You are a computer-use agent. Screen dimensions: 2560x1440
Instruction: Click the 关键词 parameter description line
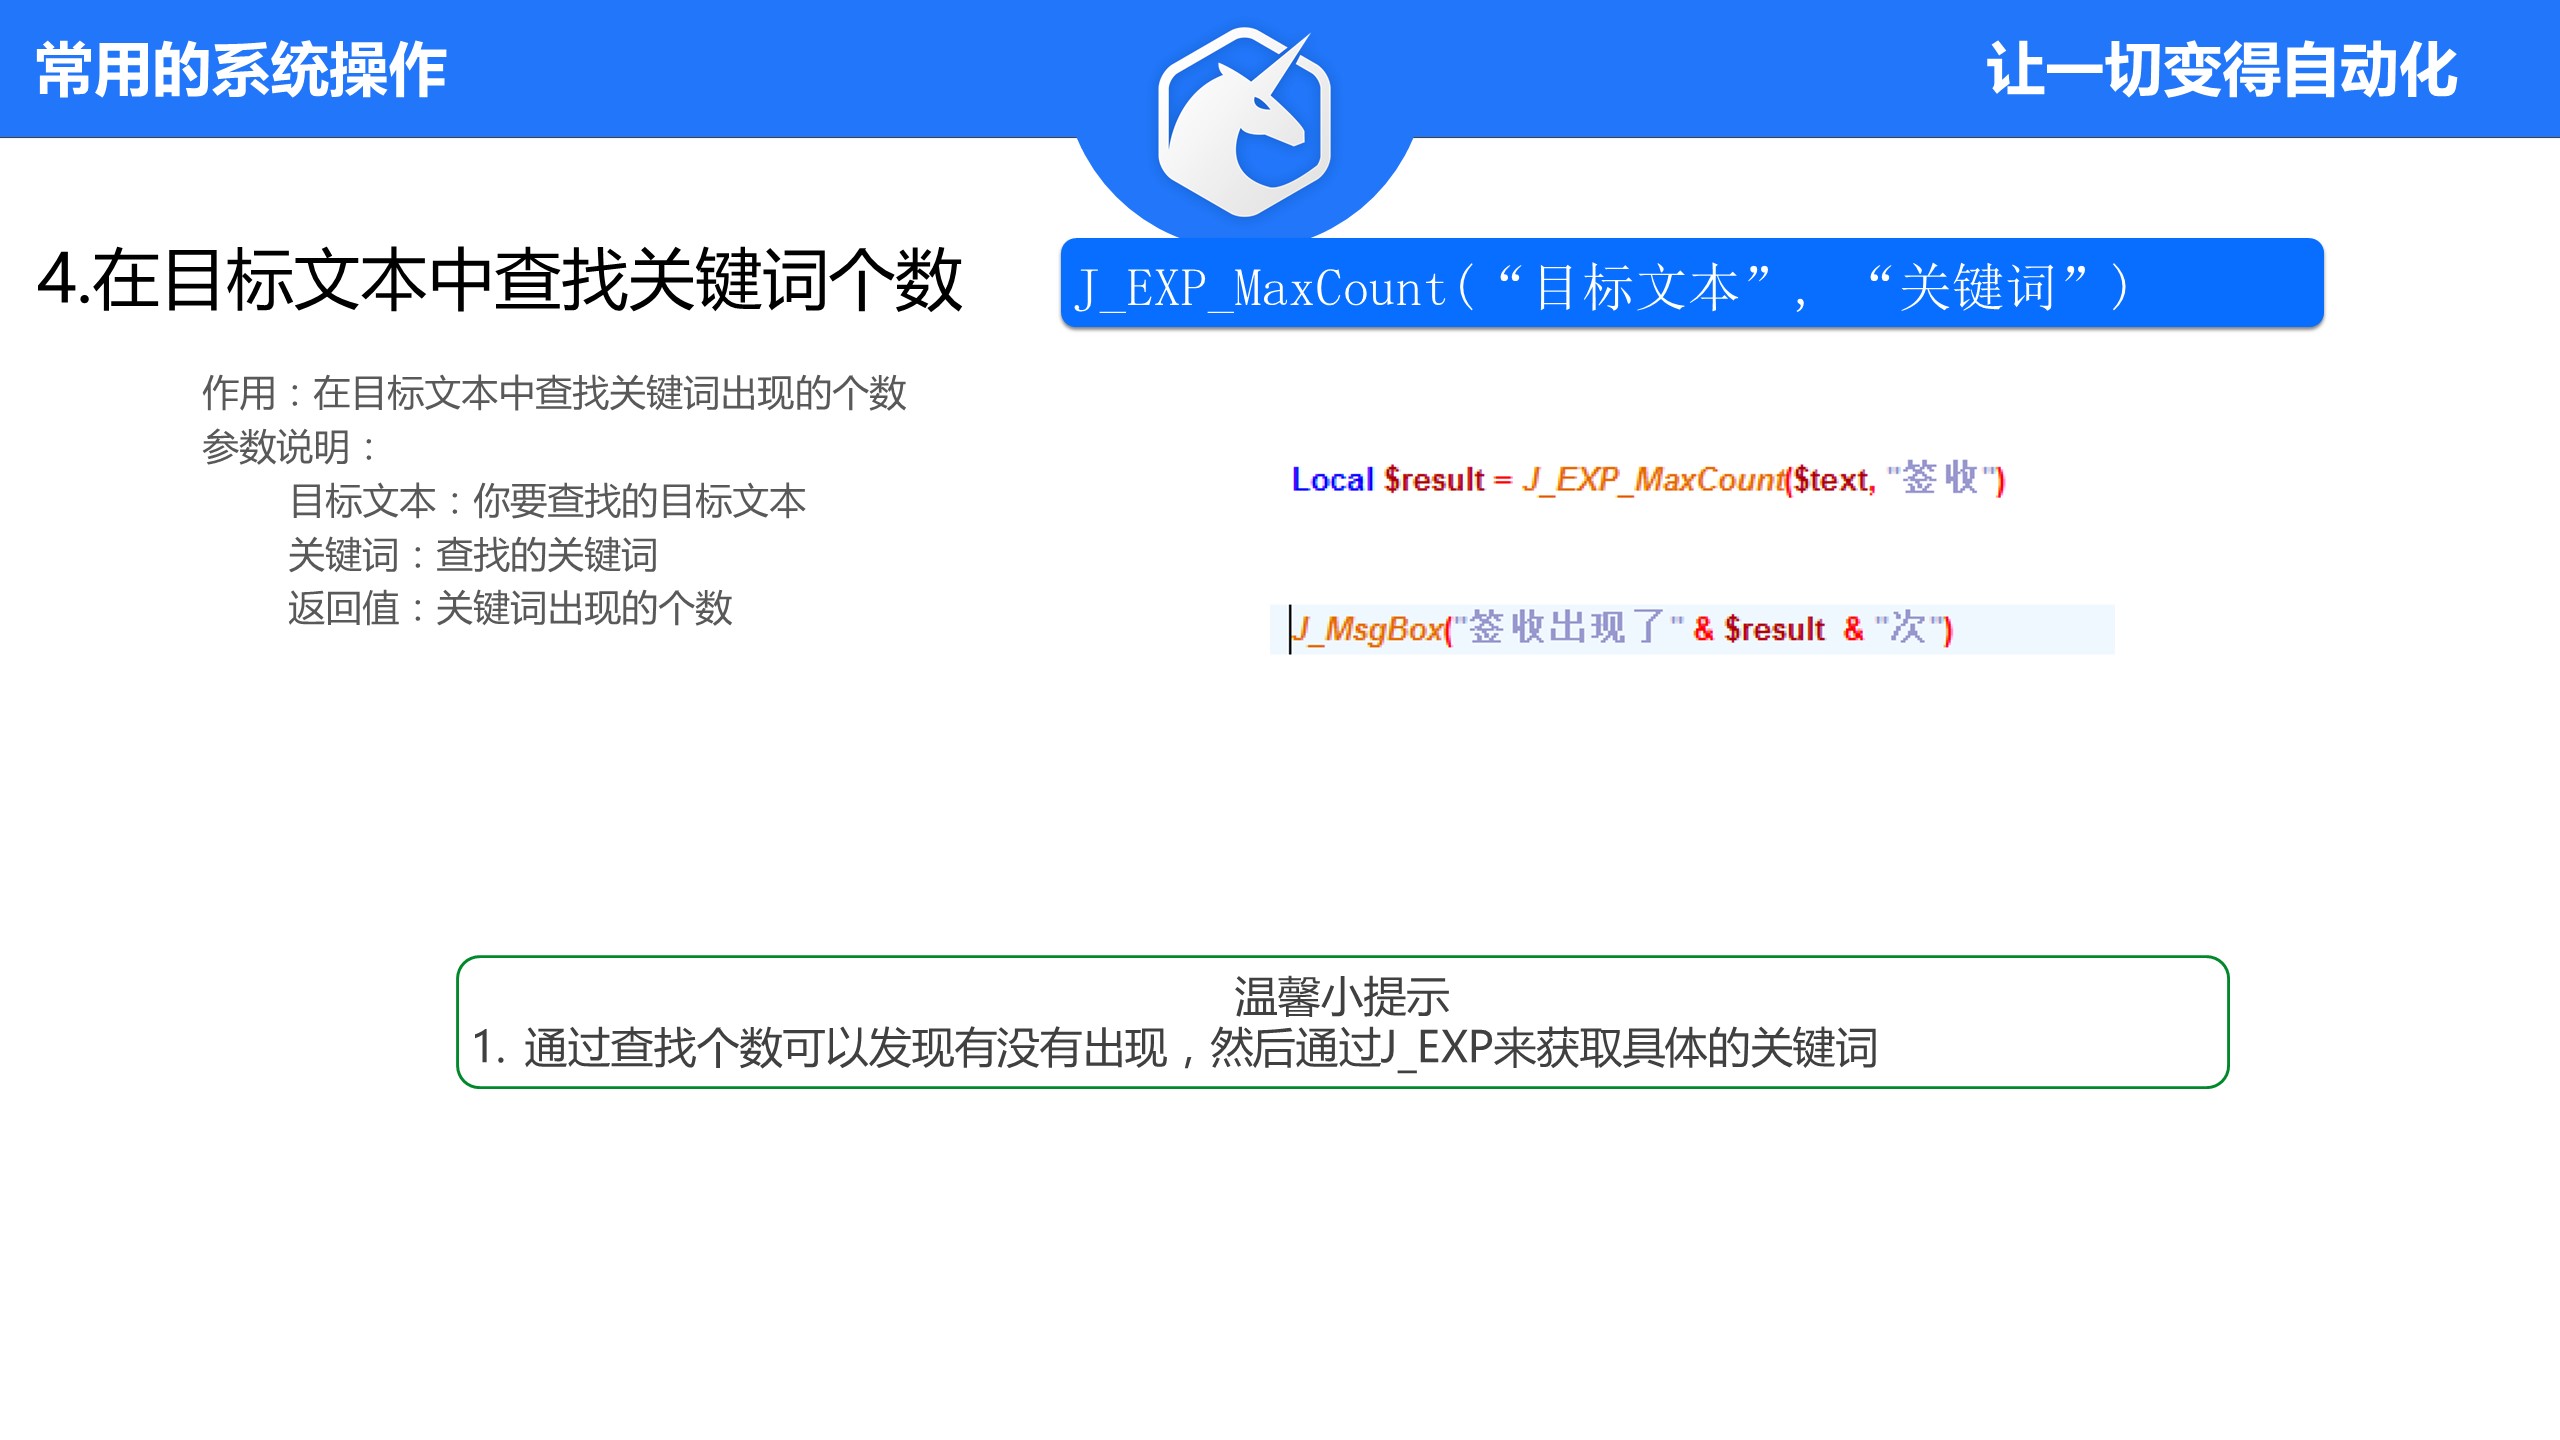472,555
